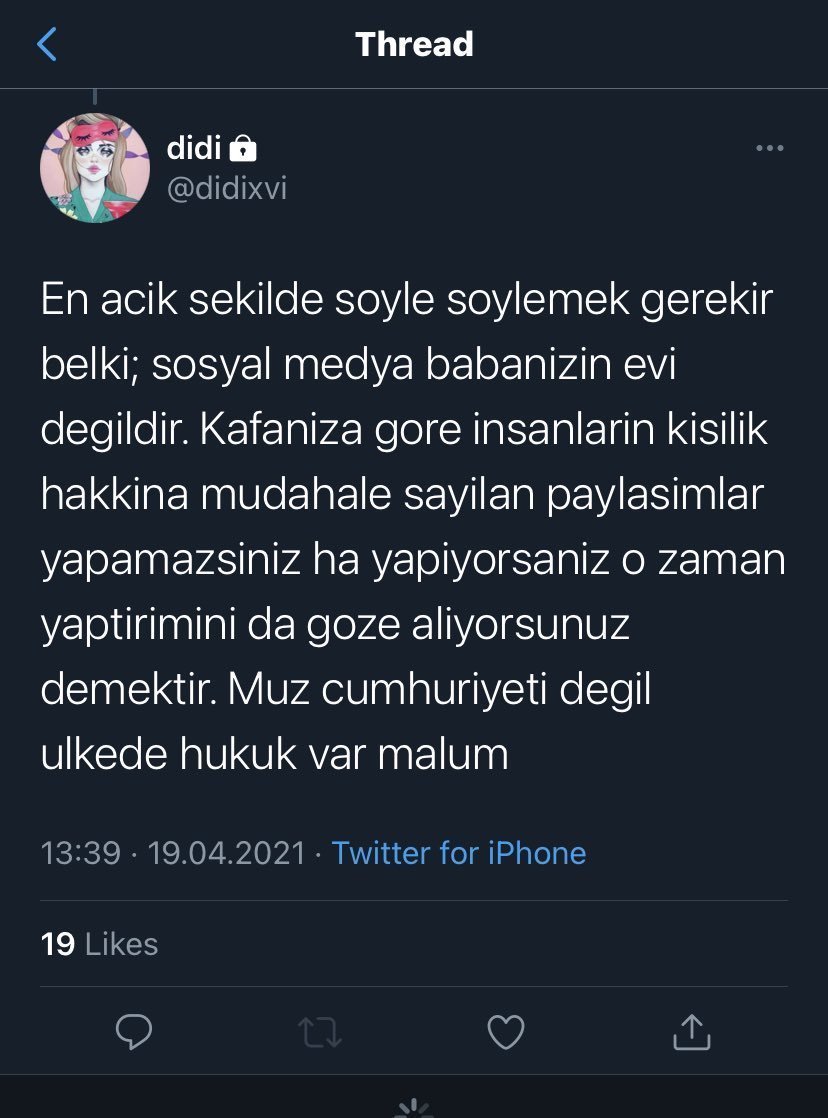
Task: Tap the retweet arrows icon
Action: click(x=319, y=1031)
